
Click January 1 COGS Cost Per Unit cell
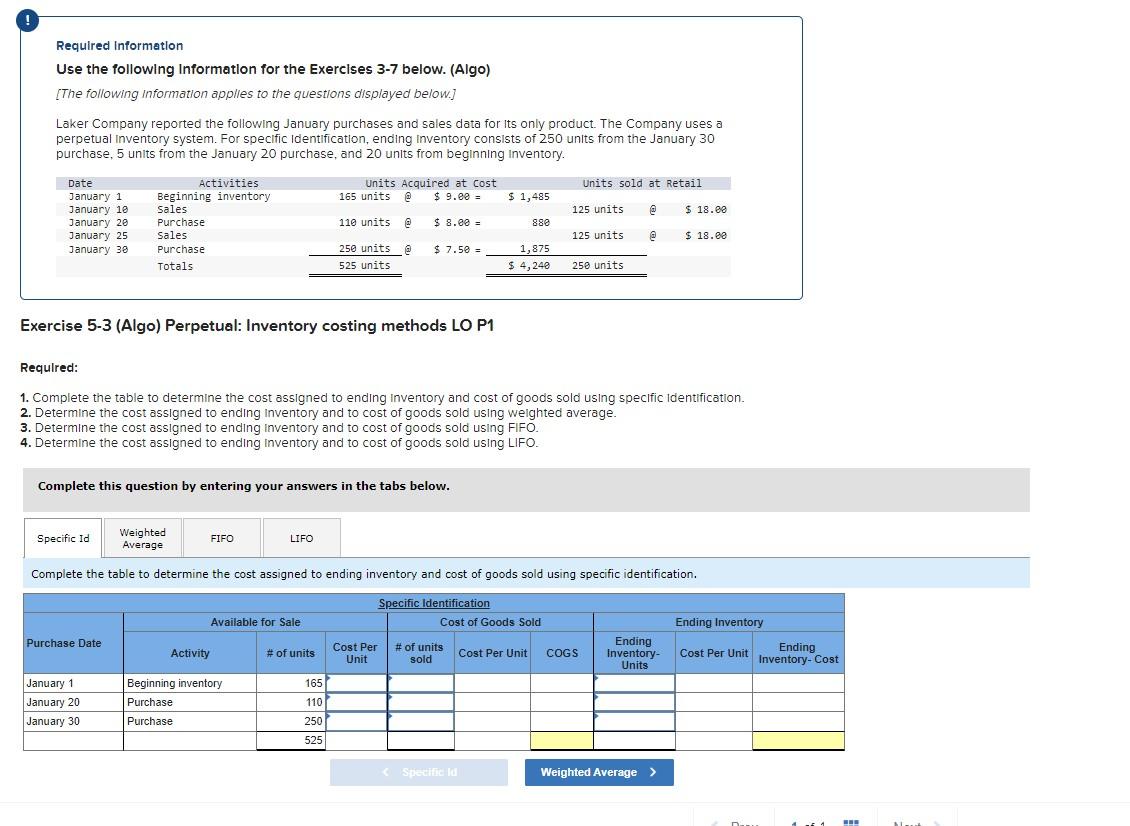pos(492,683)
